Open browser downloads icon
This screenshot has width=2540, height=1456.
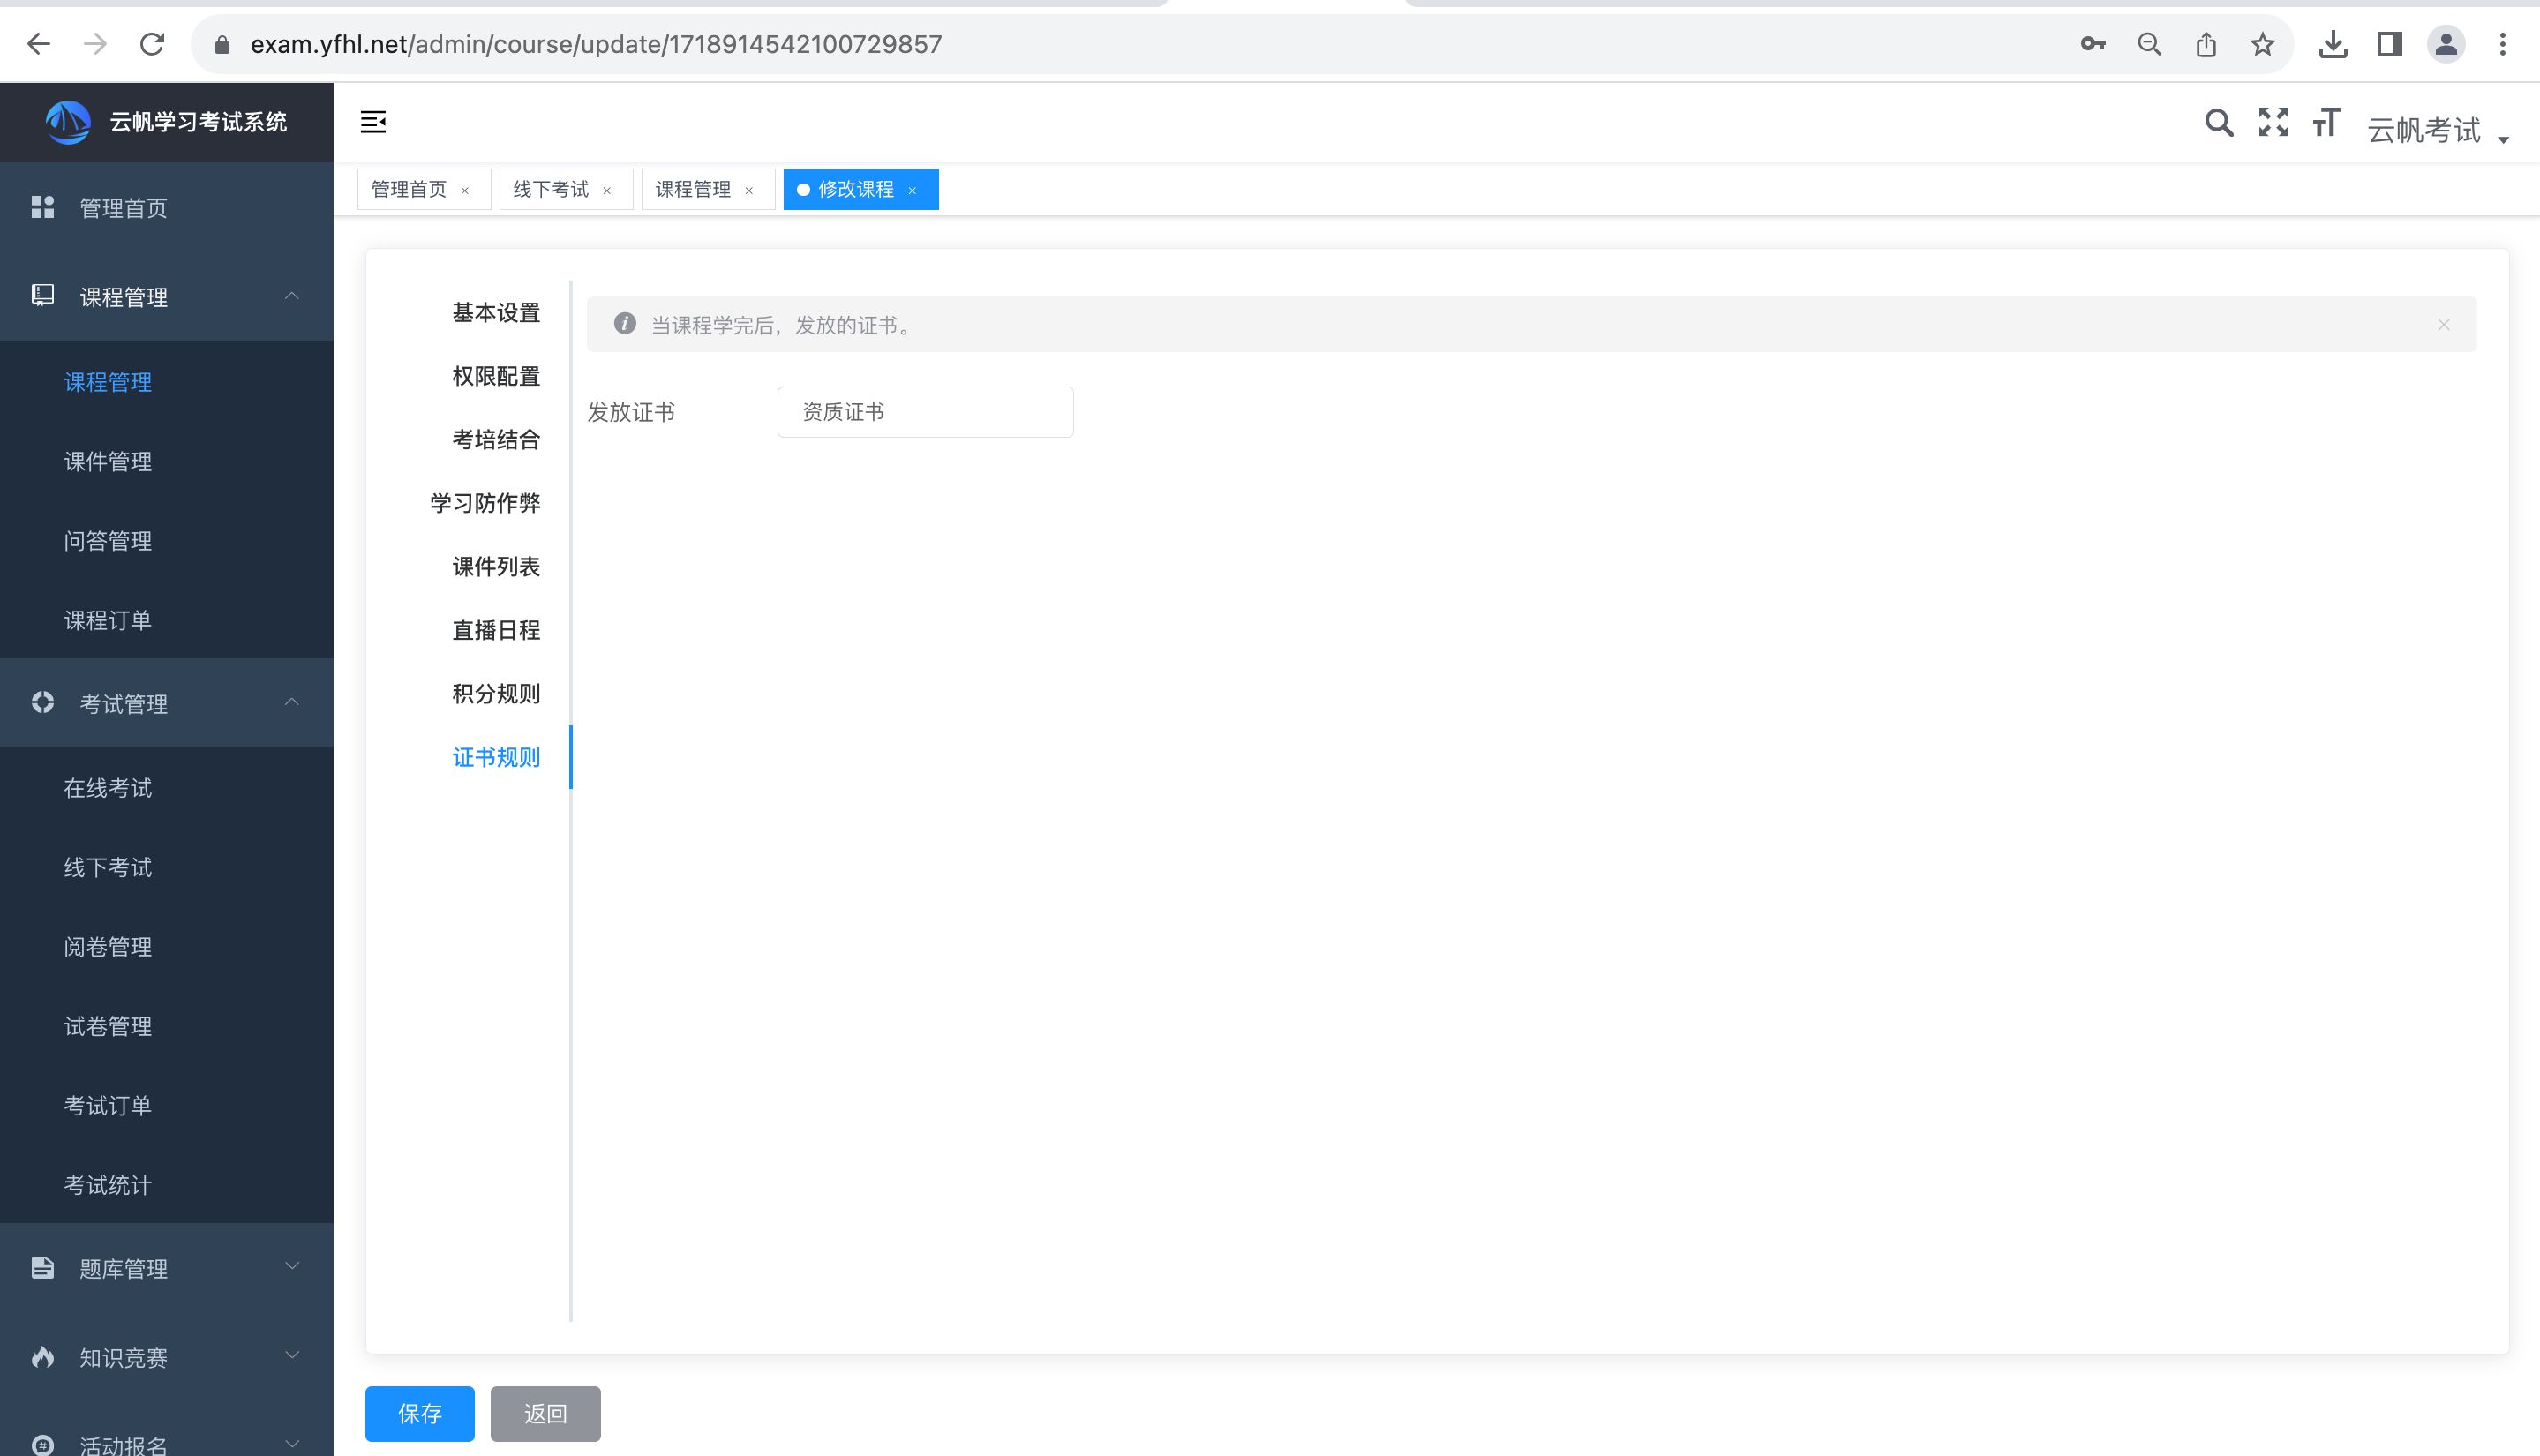tap(2333, 44)
